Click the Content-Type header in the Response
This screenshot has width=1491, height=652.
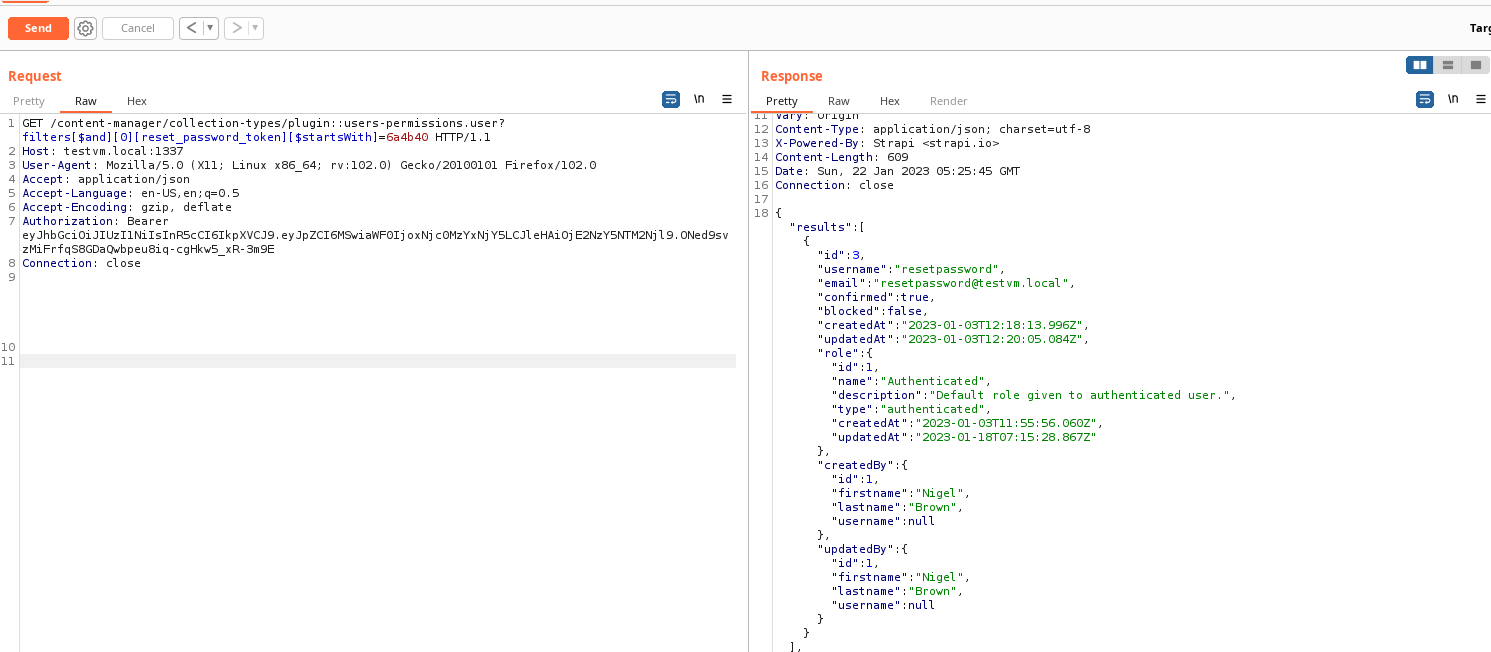click(x=933, y=129)
